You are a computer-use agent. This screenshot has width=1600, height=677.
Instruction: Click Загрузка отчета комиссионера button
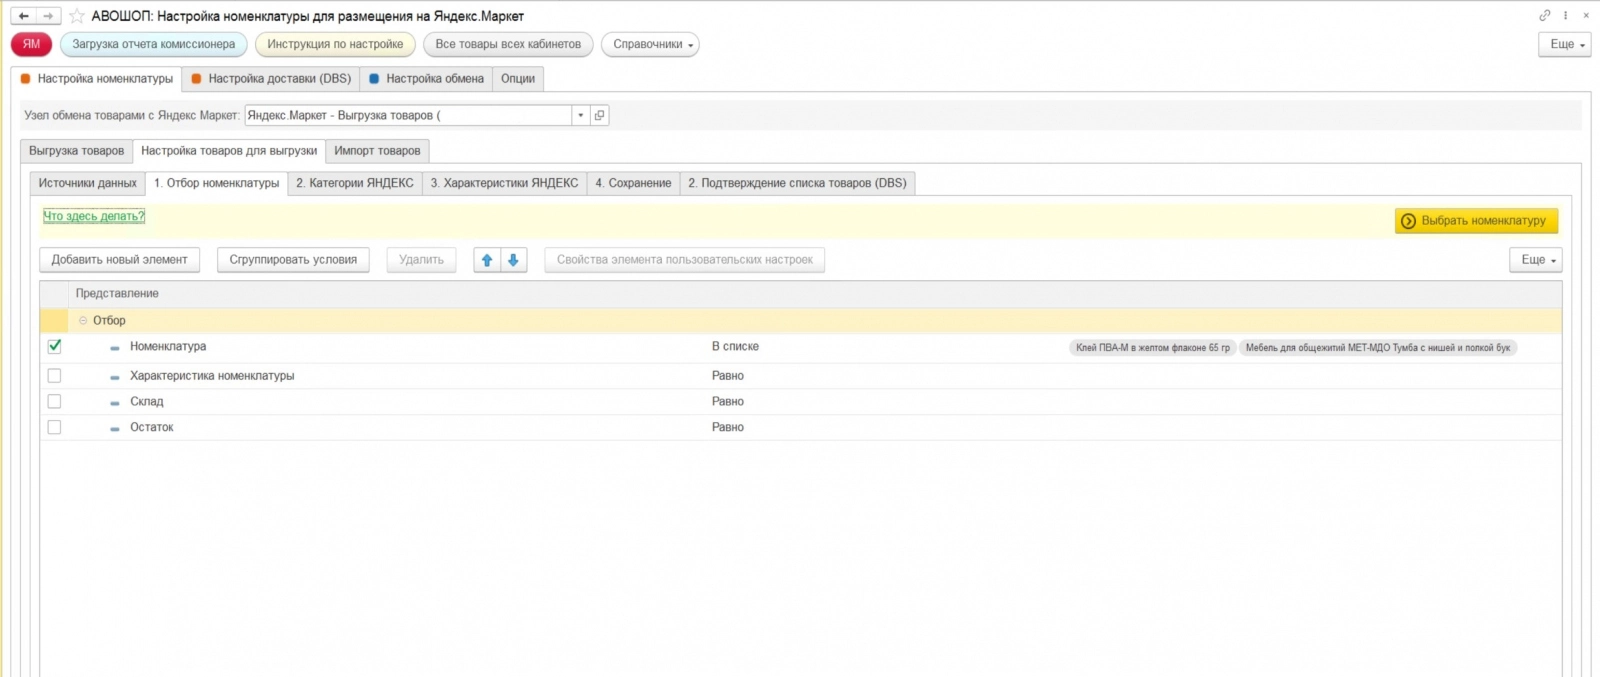coord(154,44)
